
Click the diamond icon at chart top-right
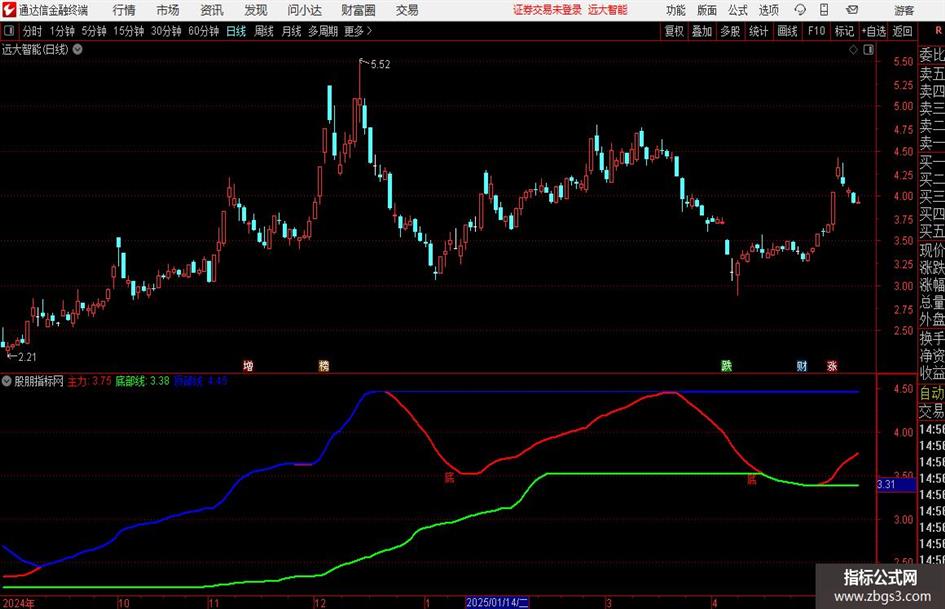point(853,50)
